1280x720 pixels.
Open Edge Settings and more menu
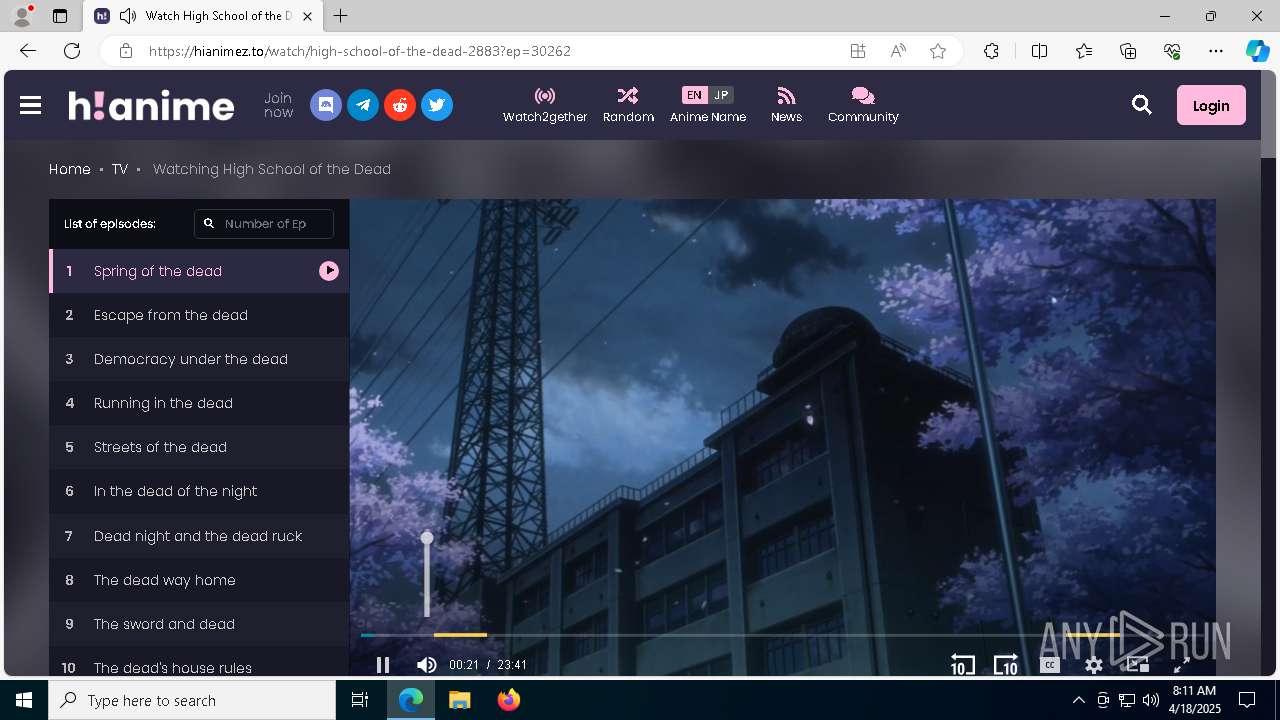coord(1216,51)
